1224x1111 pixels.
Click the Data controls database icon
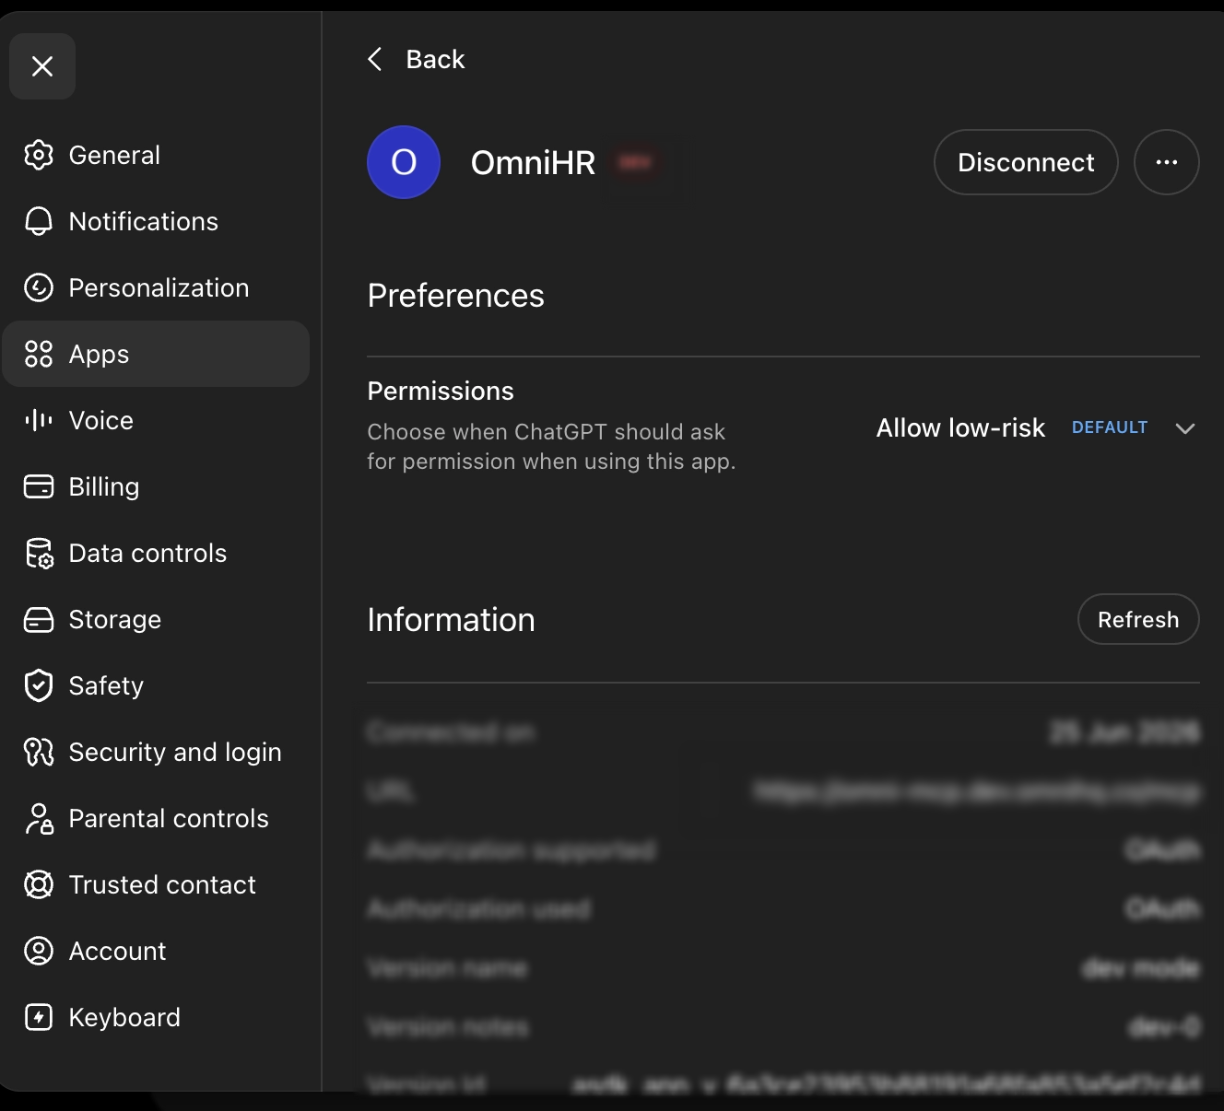38,553
